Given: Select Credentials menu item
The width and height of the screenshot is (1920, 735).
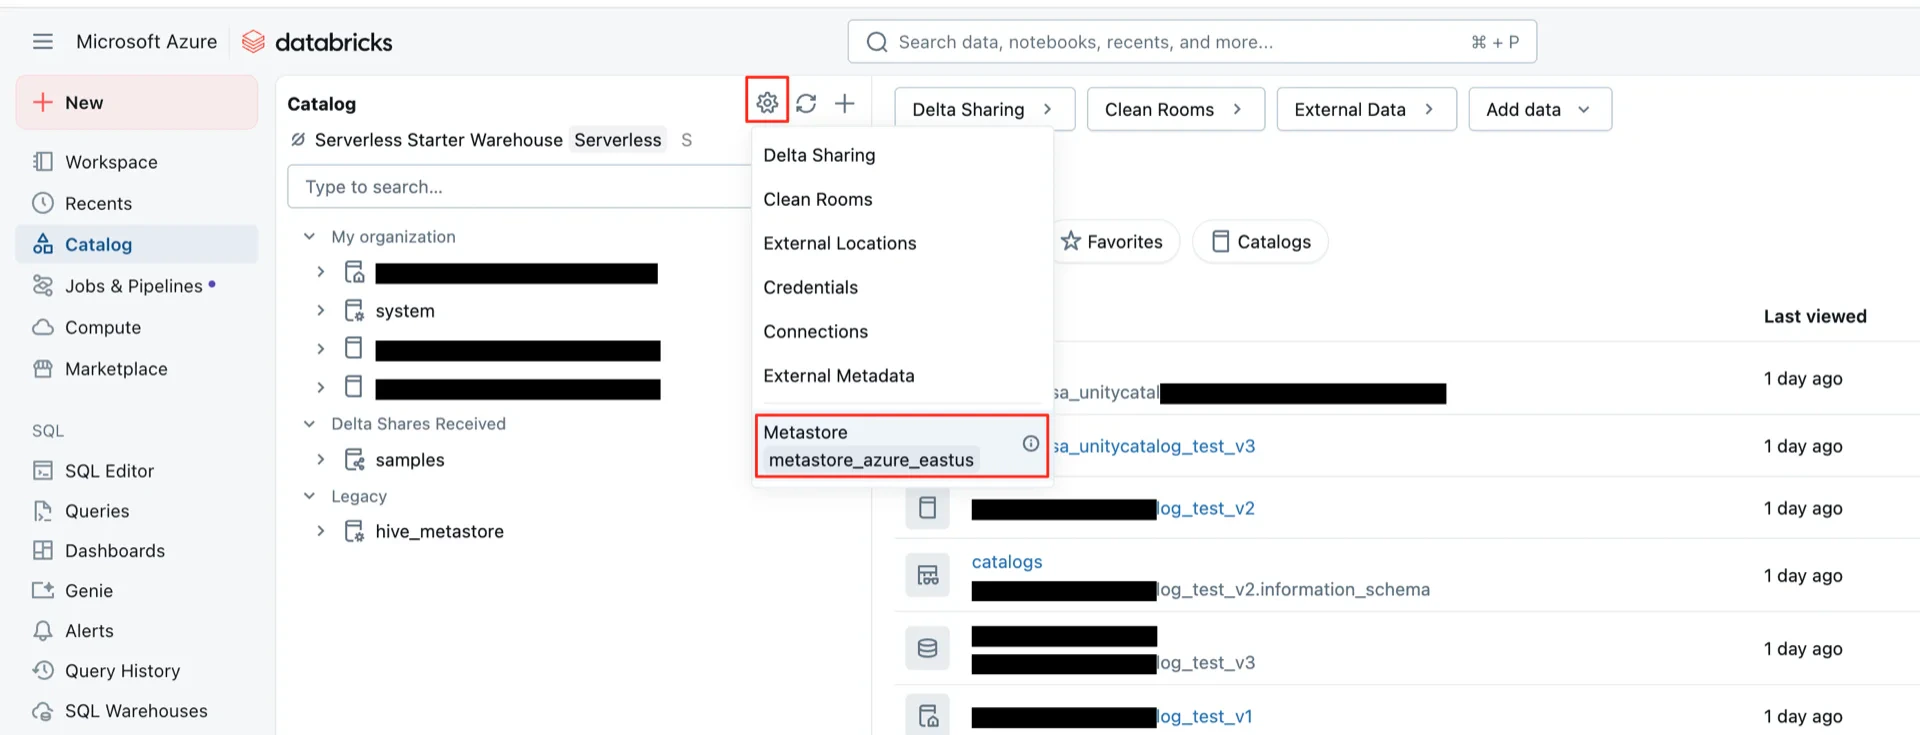Looking at the screenshot, I should (902, 287).
